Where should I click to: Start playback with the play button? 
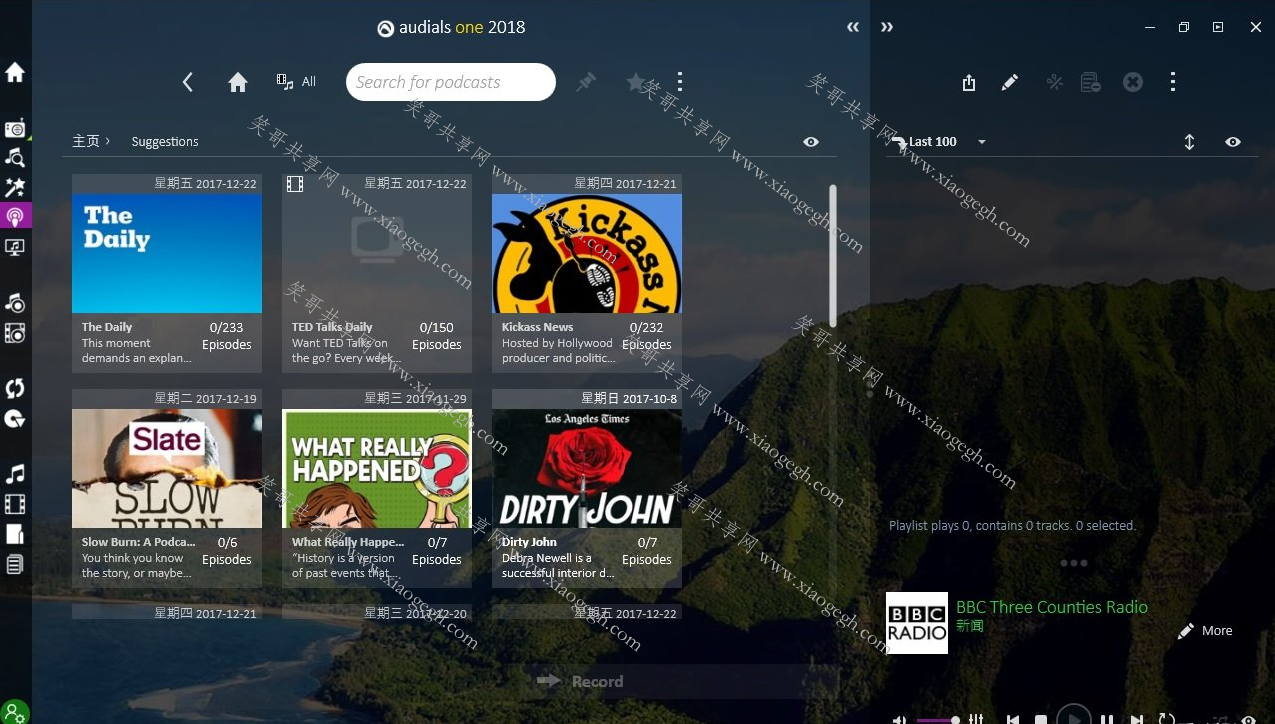pyautogui.click(x=1074, y=716)
